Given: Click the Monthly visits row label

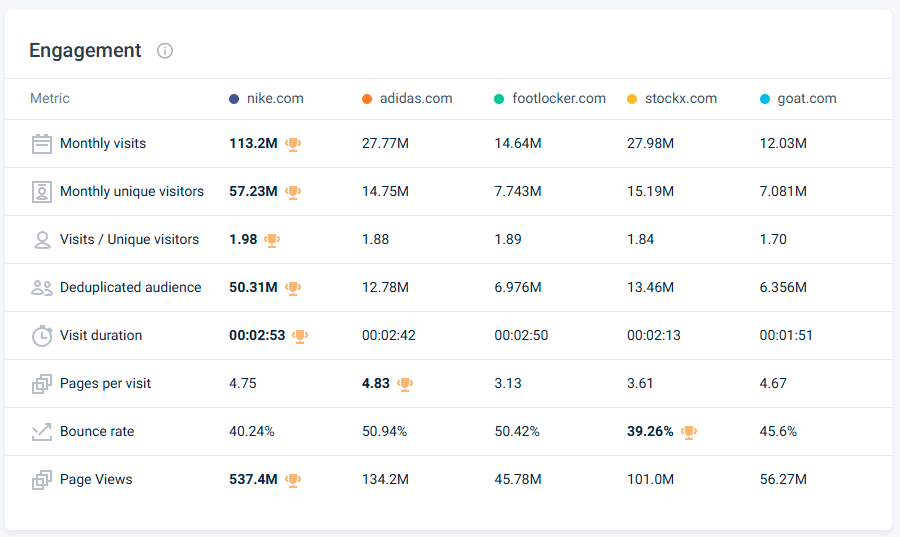Looking at the screenshot, I should click(x=103, y=143).
